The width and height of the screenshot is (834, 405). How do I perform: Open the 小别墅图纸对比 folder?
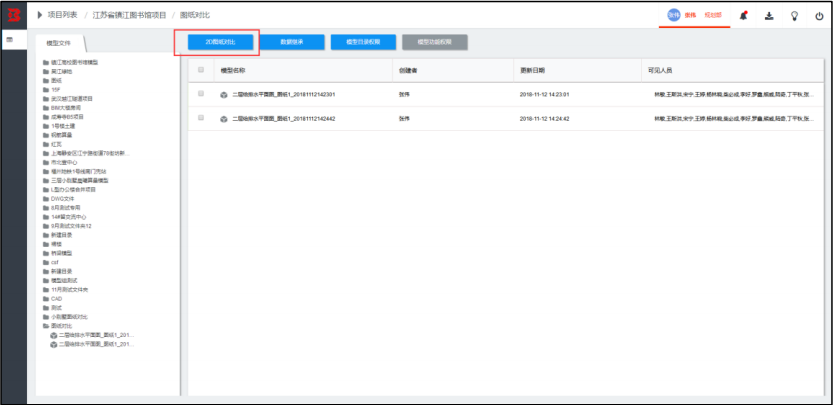tap(69, 317)
